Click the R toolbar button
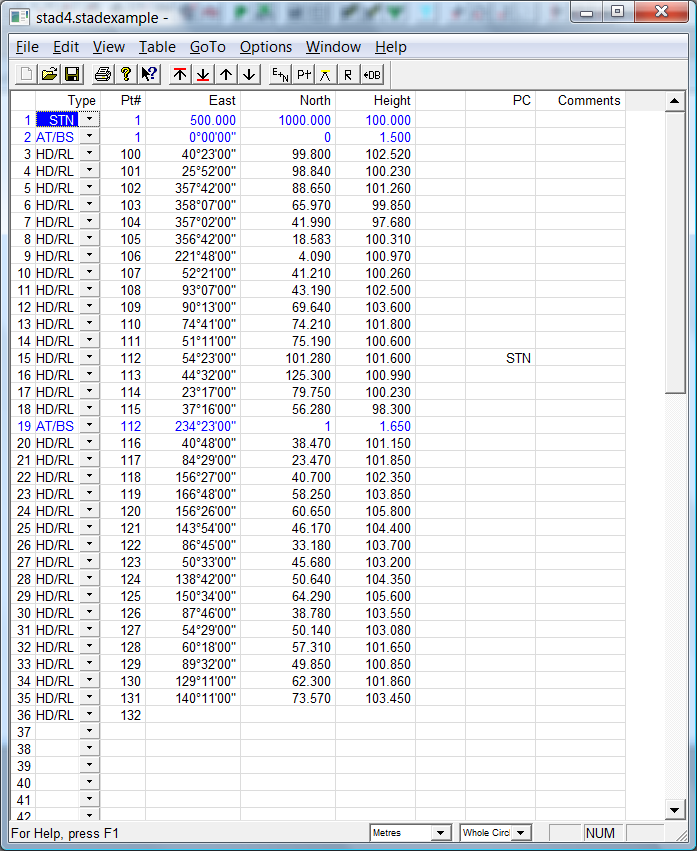Image resolution: width=697 pixels, height=851 pixels. (x=348, y=74)
